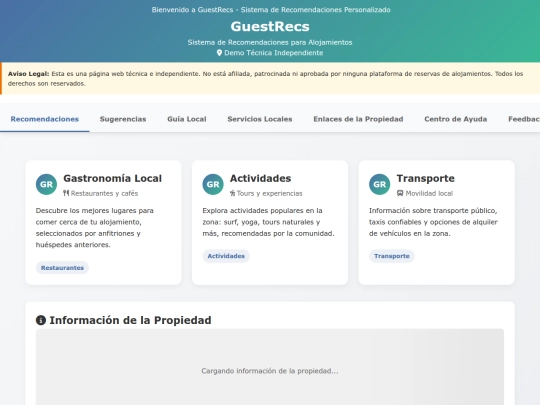Viewport: 540px width, 405px height.
Task: Click 'Restaurantes y cafés' subtitle
Action: 104,193
